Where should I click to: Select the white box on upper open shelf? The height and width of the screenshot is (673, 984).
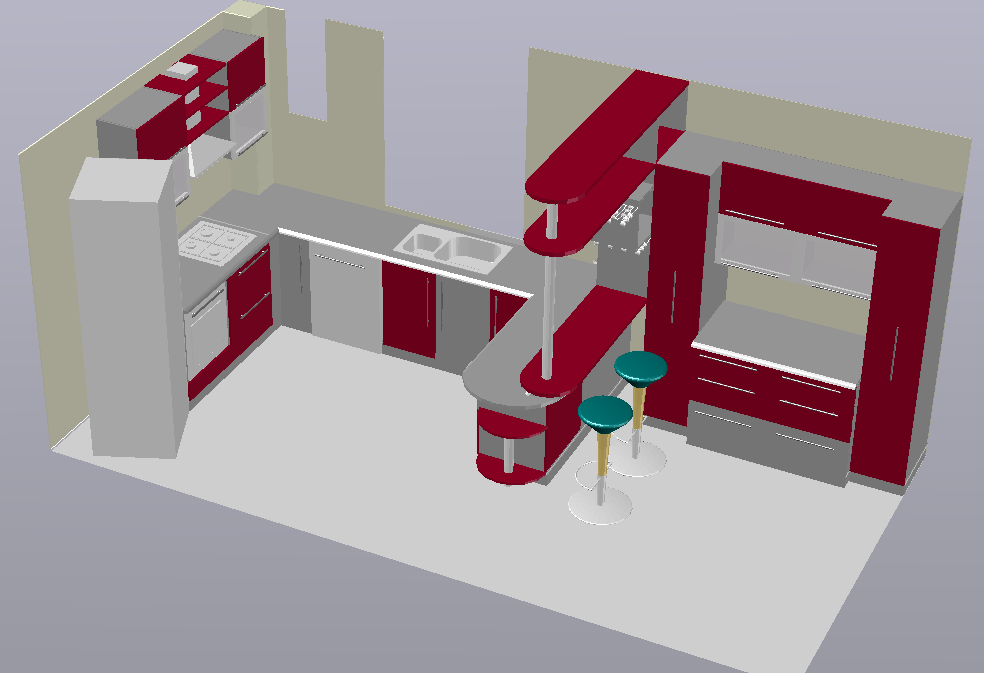click(x=183, y=70)
